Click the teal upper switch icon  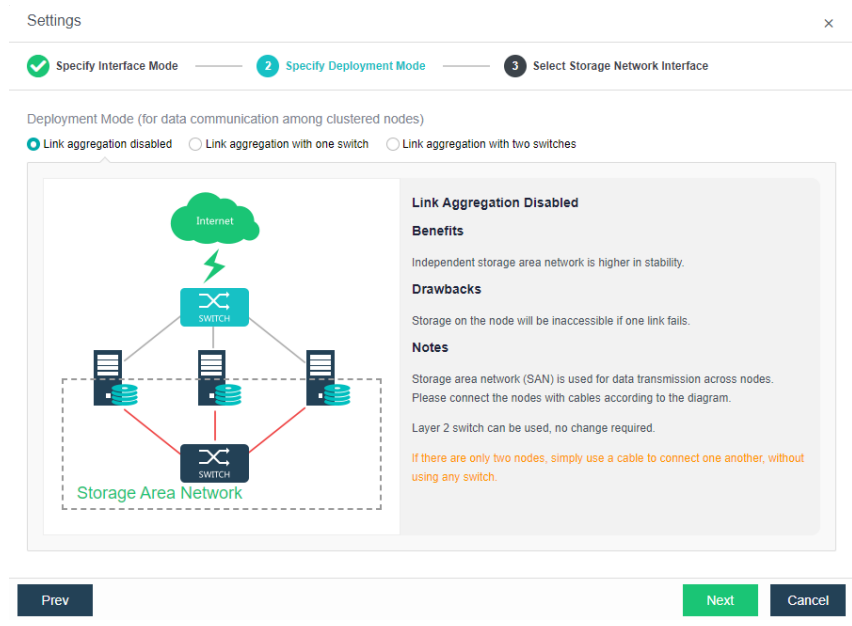[214, 306]
